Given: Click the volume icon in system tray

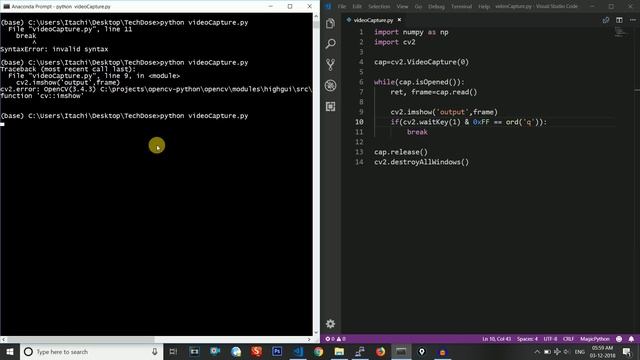Looking at the screenshot, I should [567, 352].
